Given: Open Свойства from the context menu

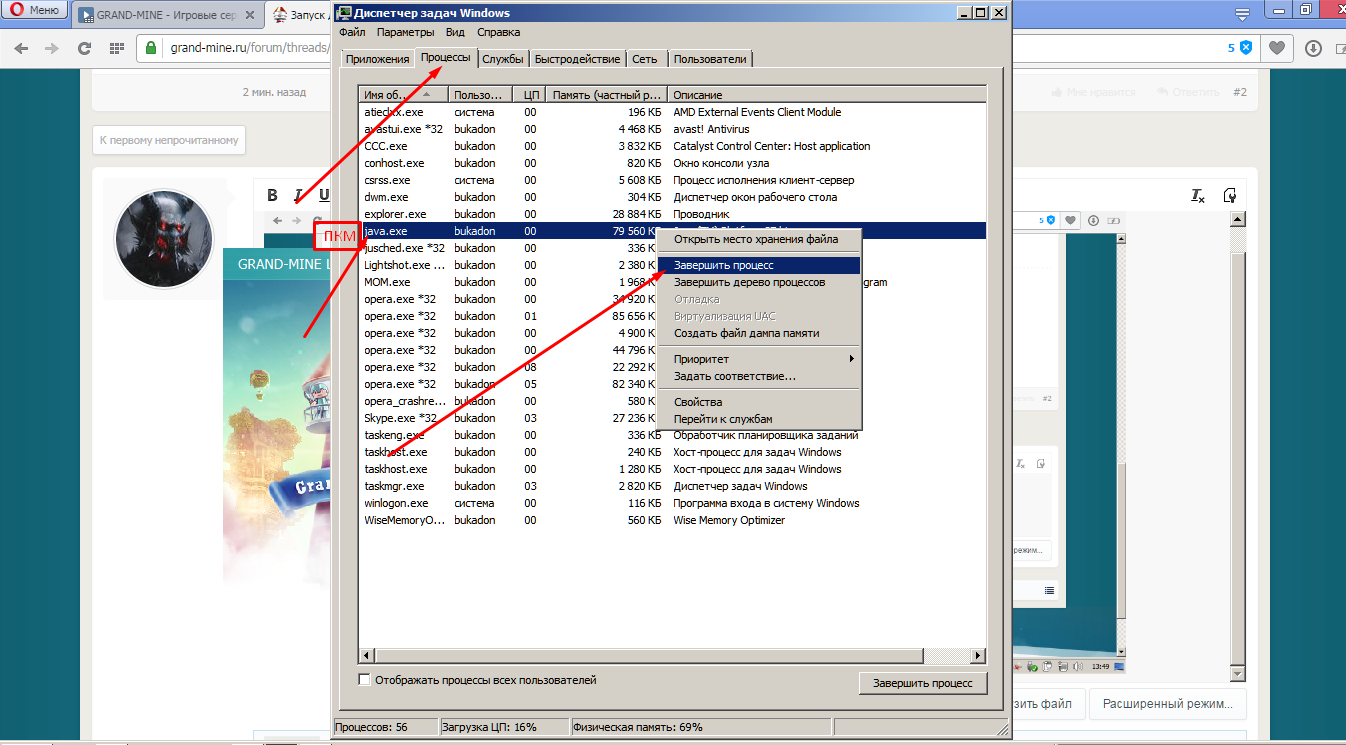Looking at the screenshot, I should tap(760, 402).
